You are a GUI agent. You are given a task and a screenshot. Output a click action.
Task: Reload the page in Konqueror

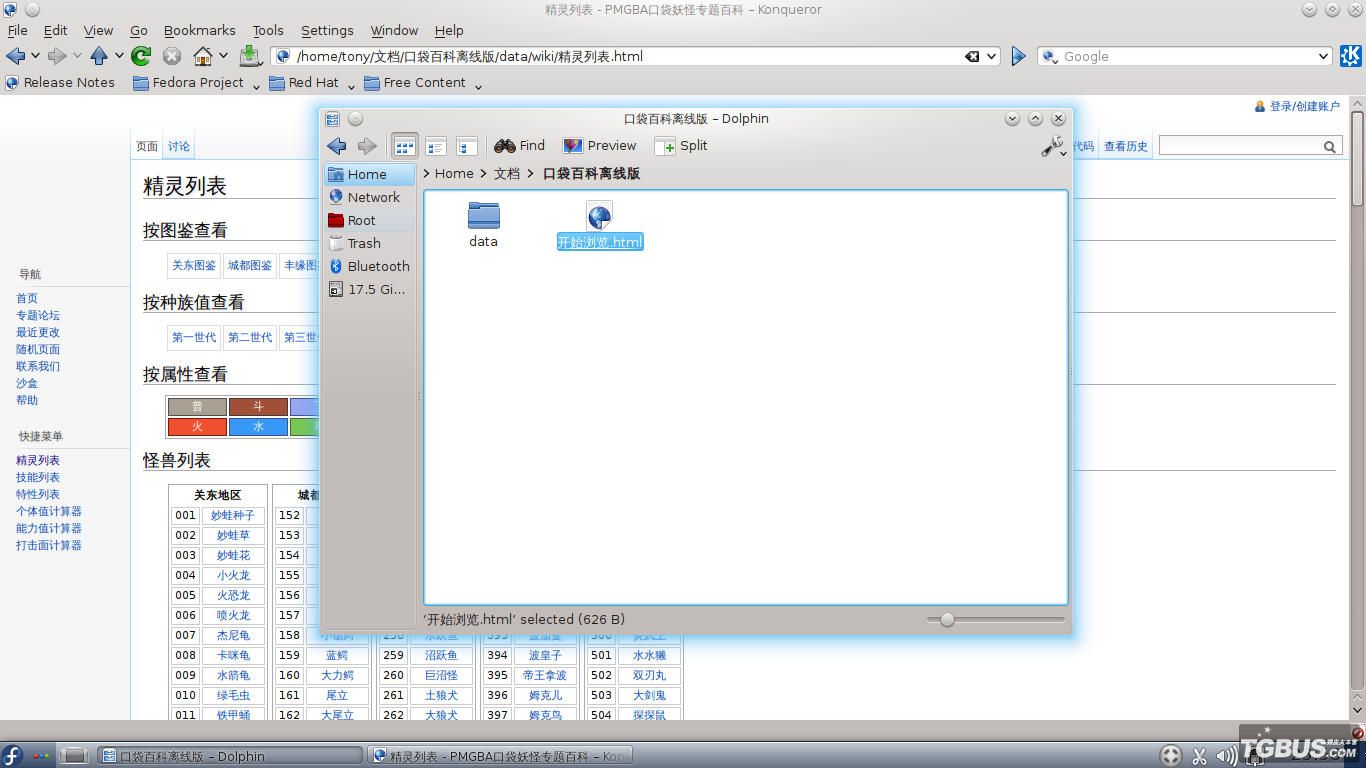point(141,56)
